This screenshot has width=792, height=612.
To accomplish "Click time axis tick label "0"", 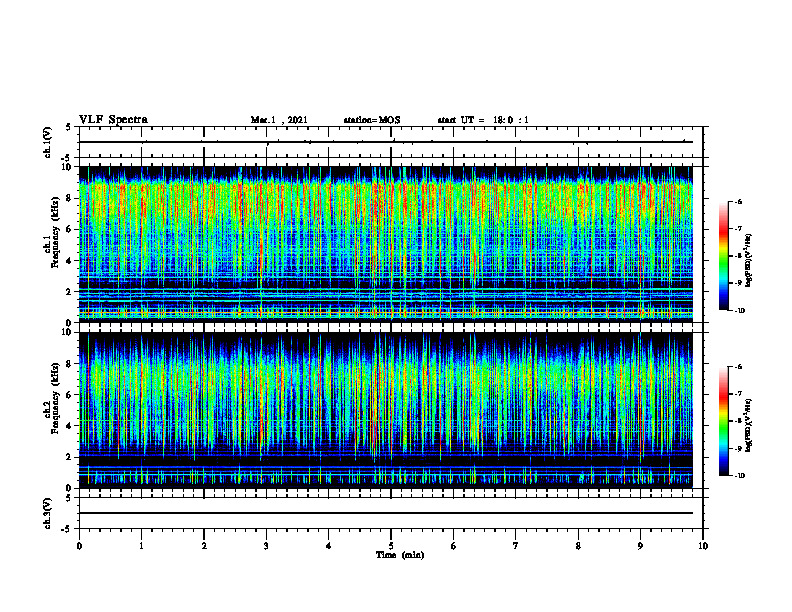I will pos(79,546).
